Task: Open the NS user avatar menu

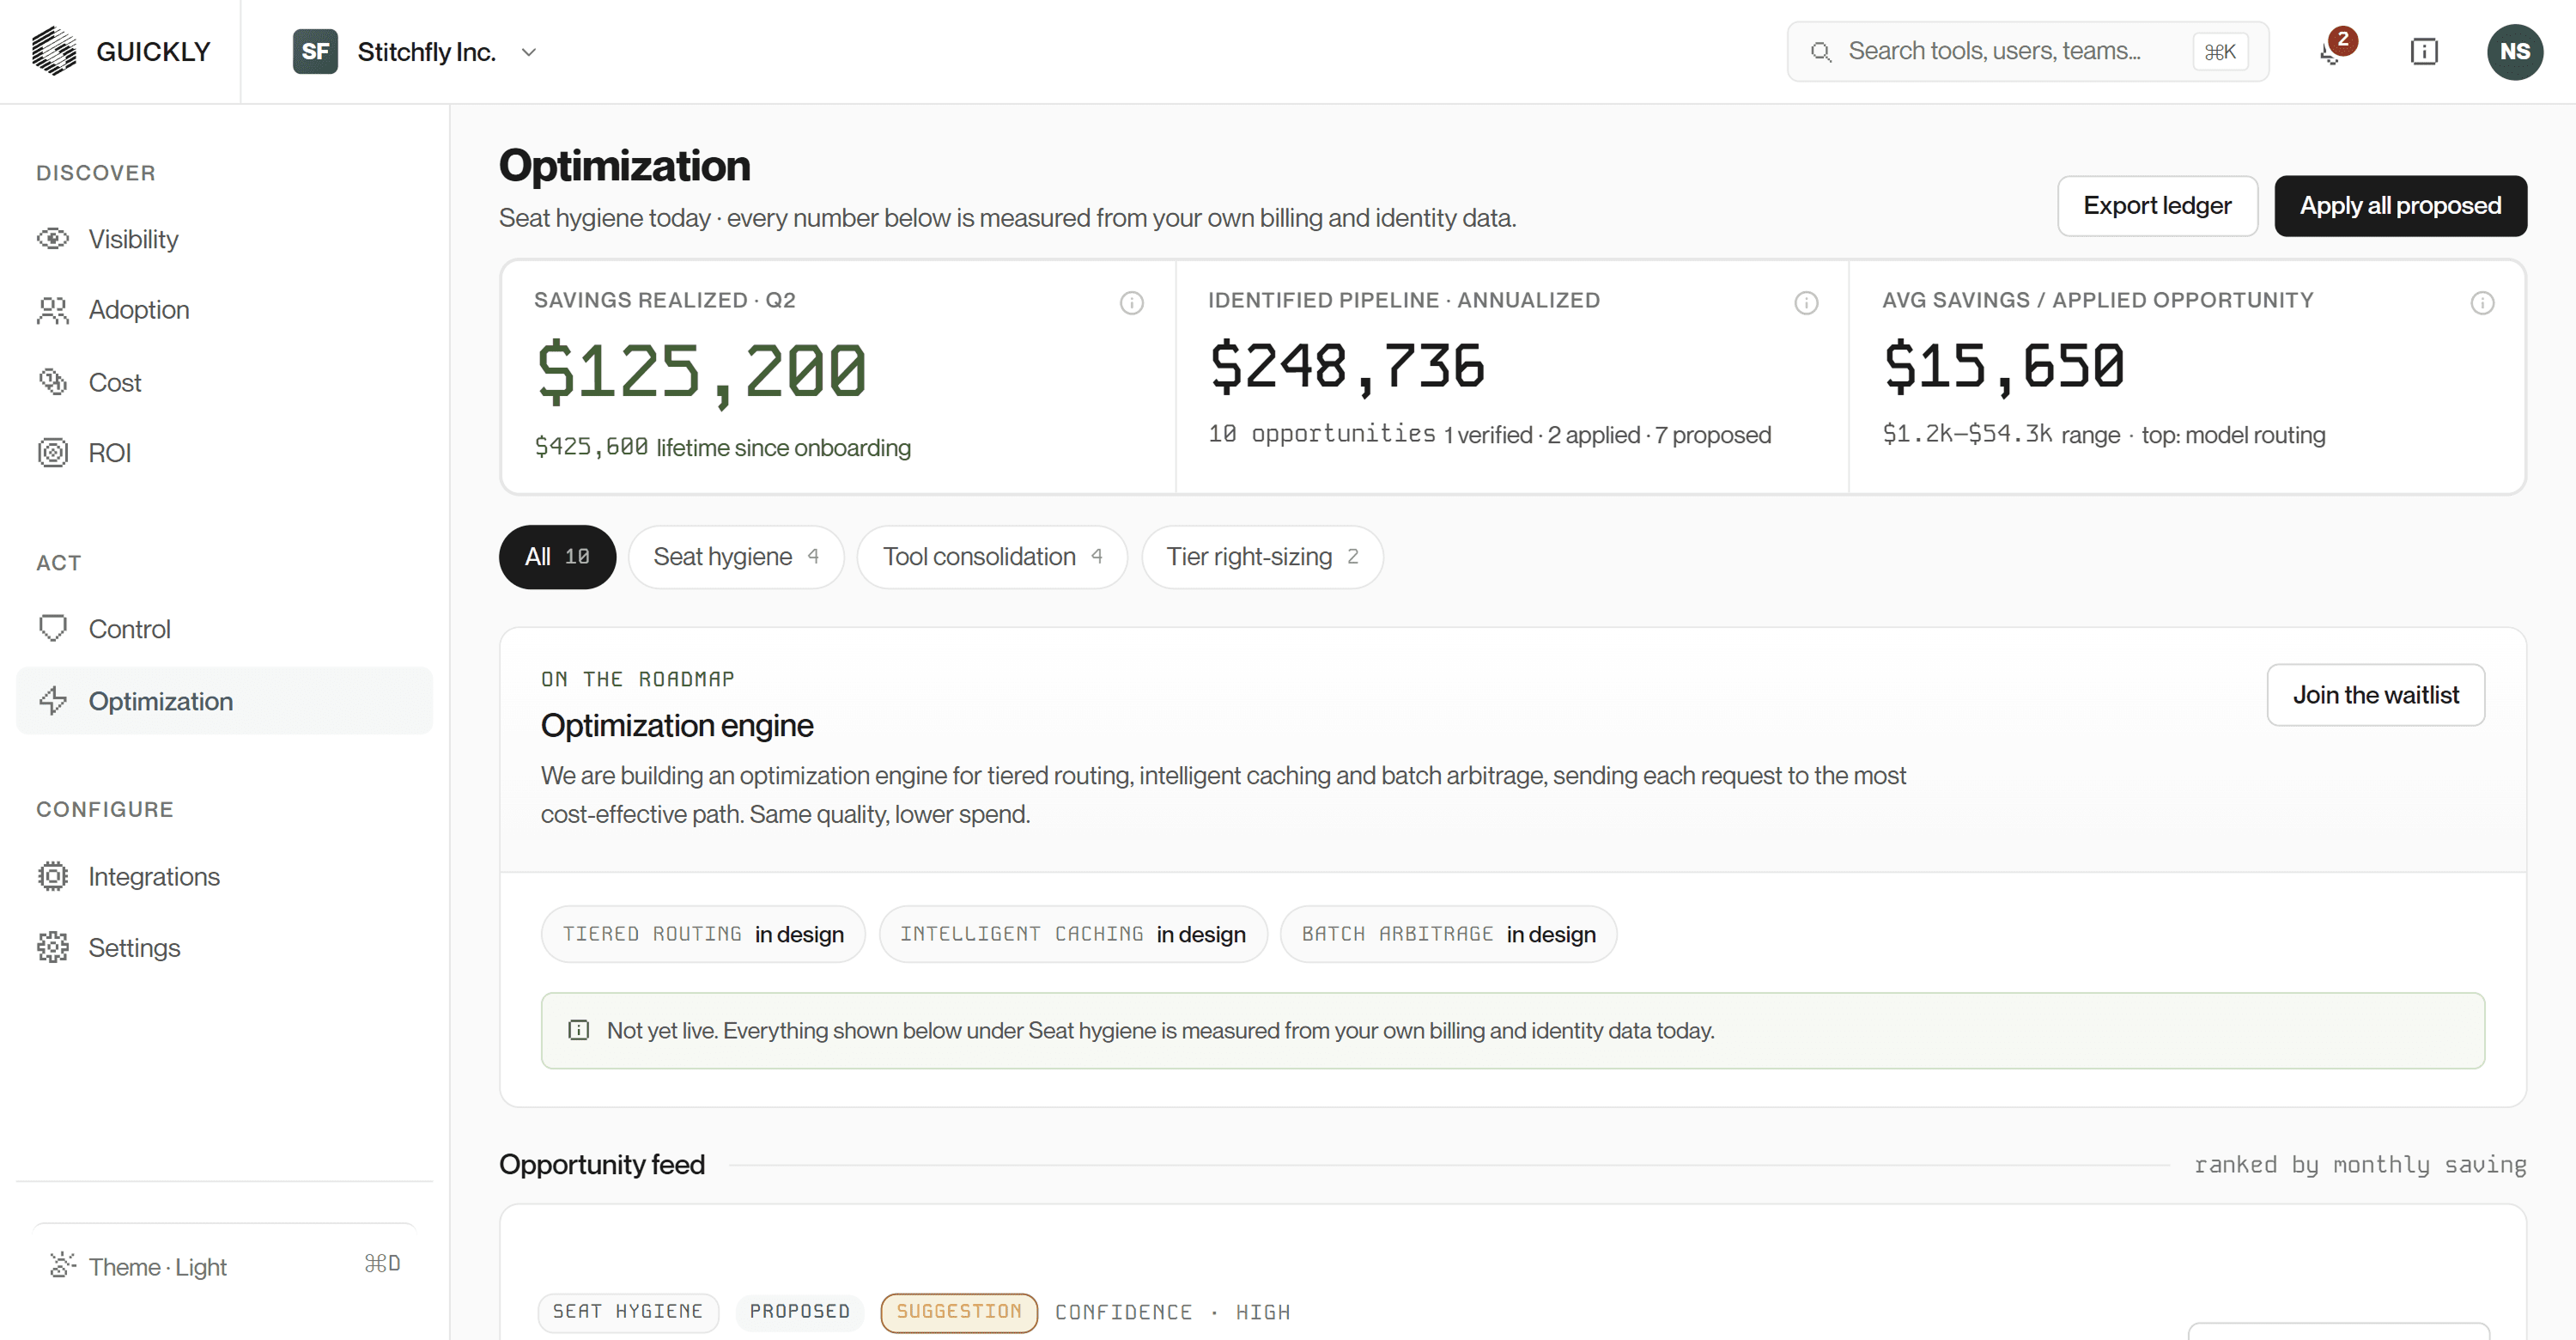Action: point(2514,52)
